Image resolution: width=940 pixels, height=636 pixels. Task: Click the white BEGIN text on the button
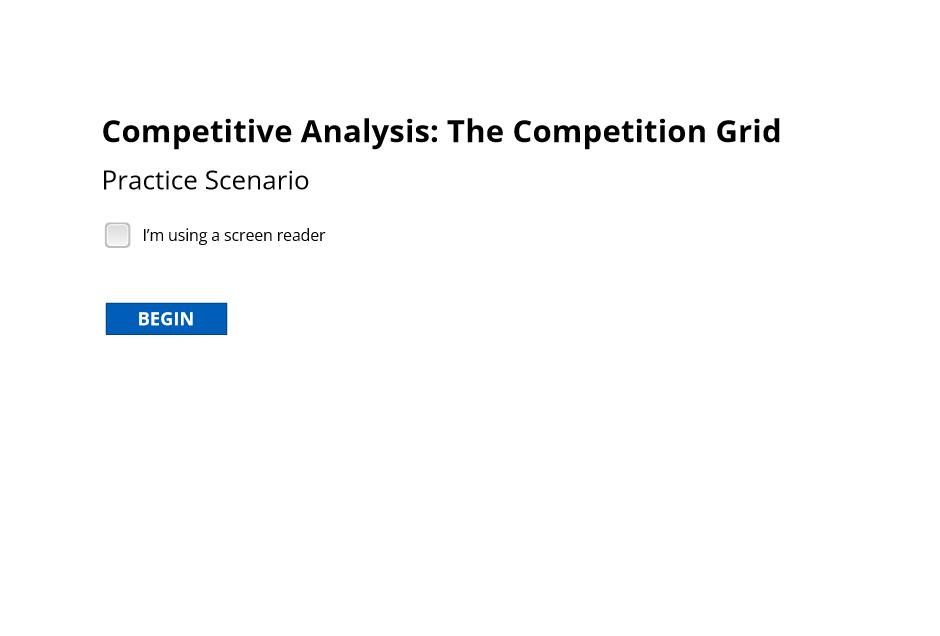click(166, 319)
